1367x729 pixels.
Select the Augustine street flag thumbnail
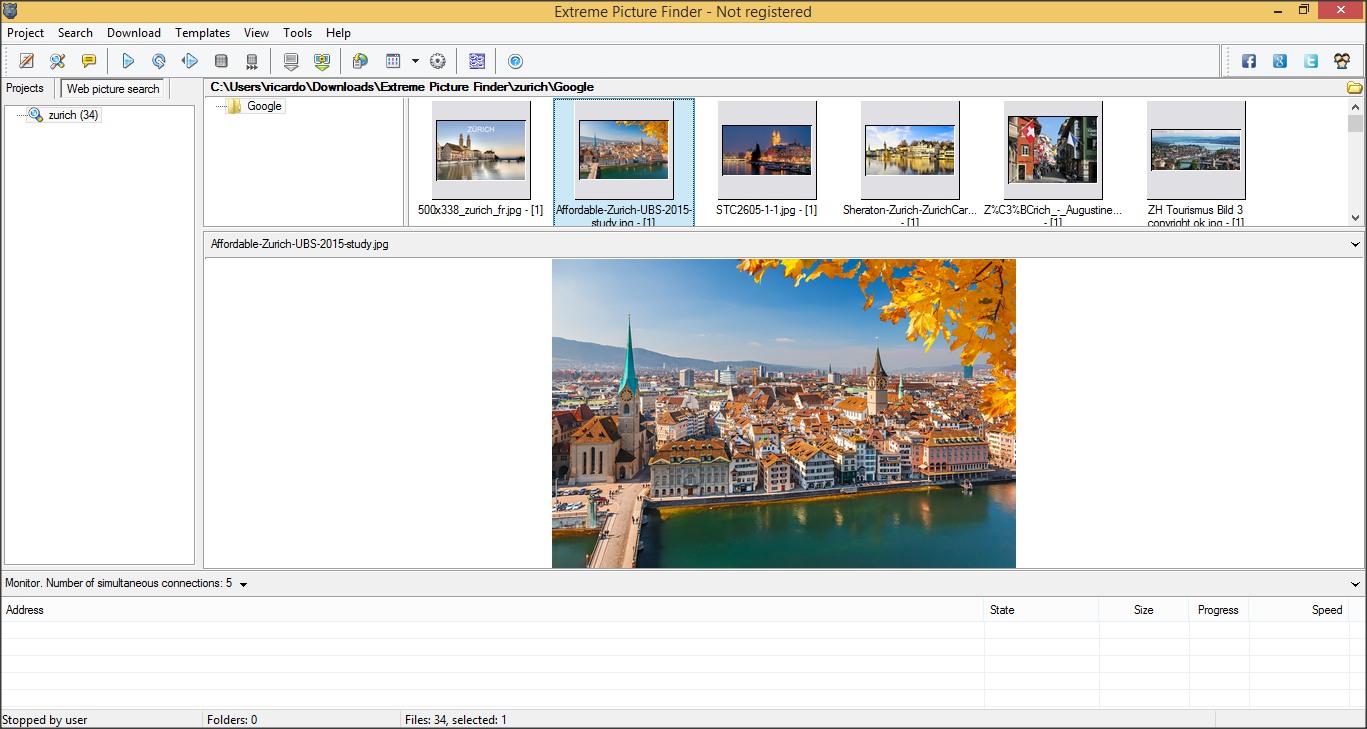(1053, 150)
